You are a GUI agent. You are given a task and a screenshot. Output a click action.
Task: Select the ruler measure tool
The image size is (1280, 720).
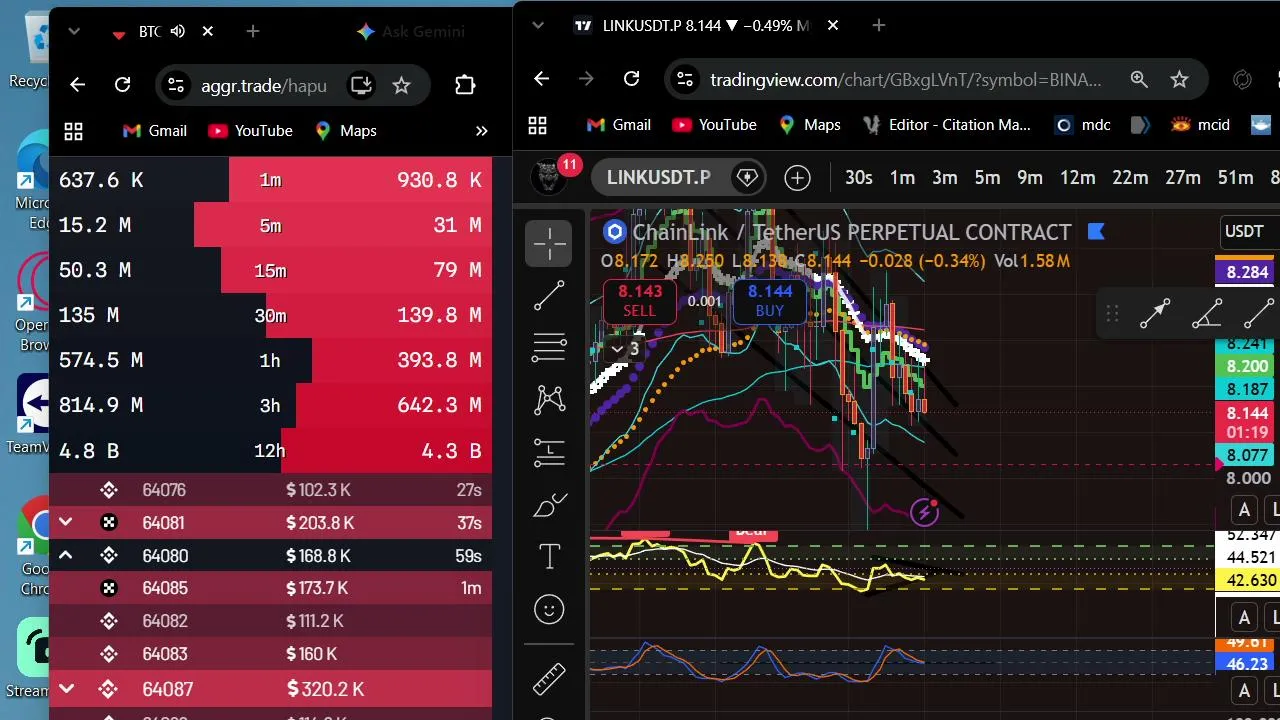point(549,679)
